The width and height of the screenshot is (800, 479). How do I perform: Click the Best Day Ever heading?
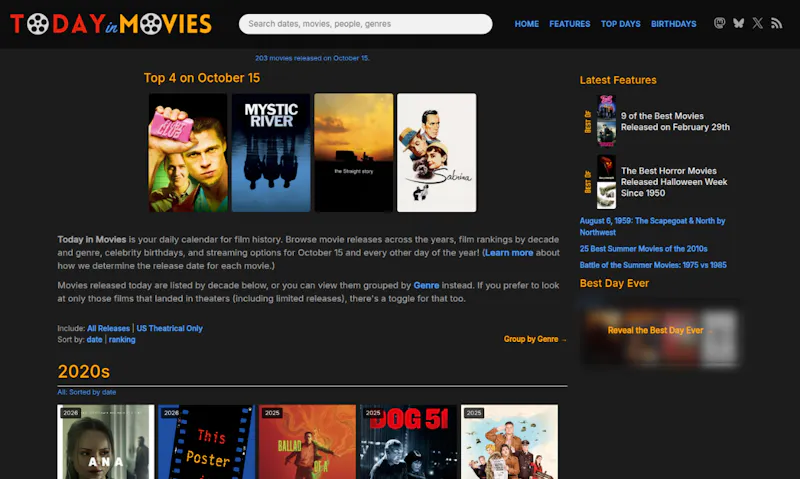614,283
